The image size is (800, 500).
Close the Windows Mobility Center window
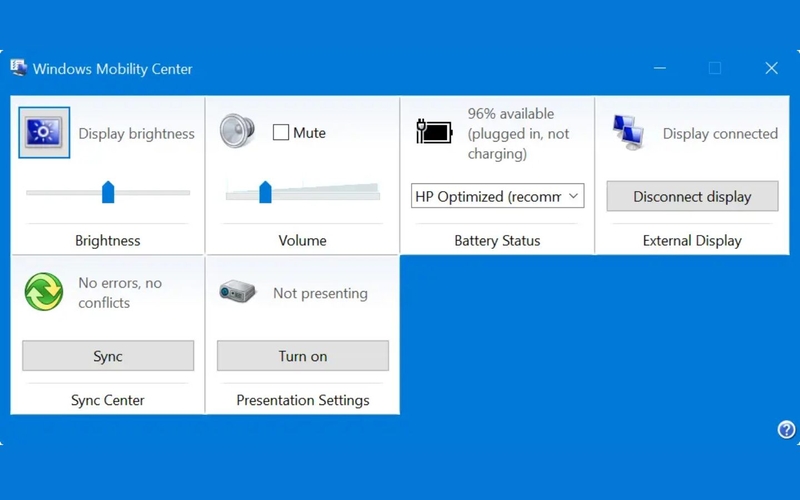[771, 68]
